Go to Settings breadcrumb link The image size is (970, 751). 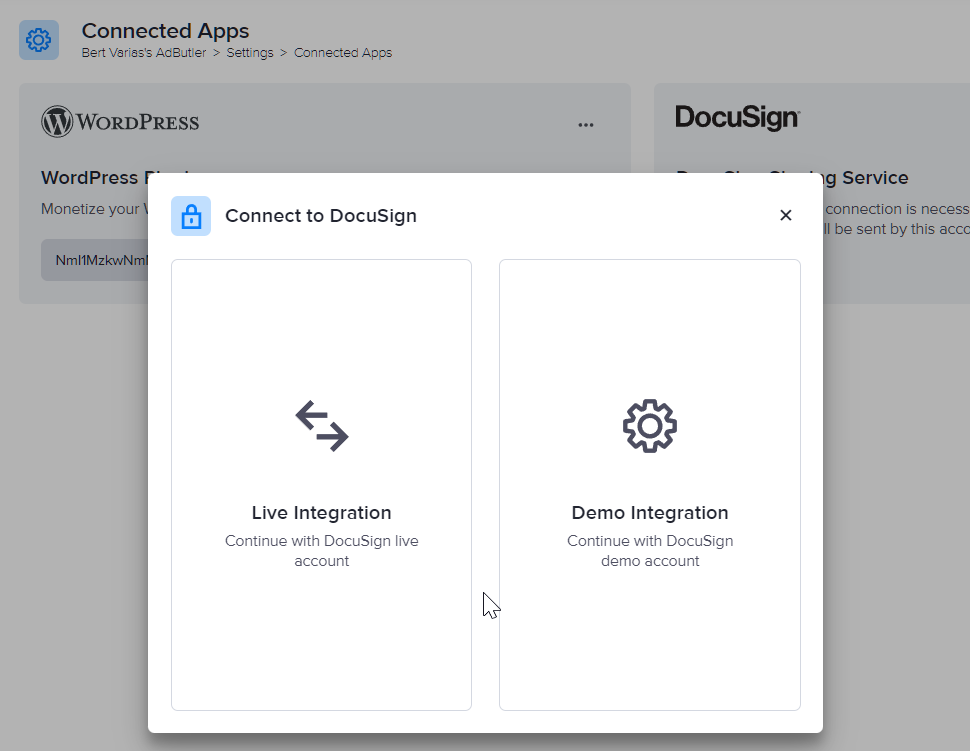point(250,53)
